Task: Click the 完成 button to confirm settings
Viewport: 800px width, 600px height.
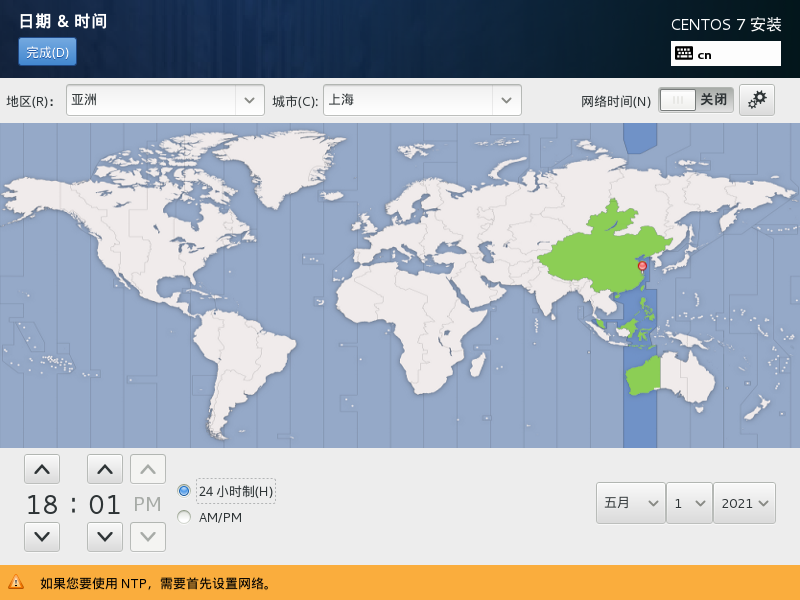Action: (x=46, y=51)
